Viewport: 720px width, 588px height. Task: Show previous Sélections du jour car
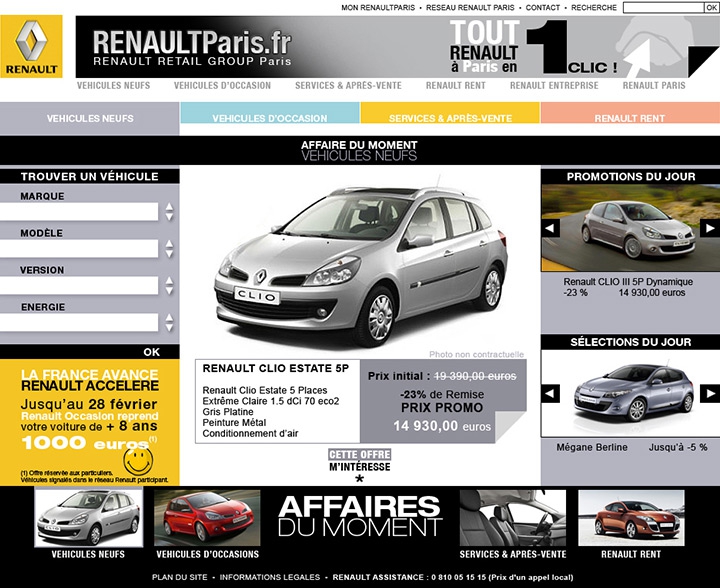click(550, 393)
